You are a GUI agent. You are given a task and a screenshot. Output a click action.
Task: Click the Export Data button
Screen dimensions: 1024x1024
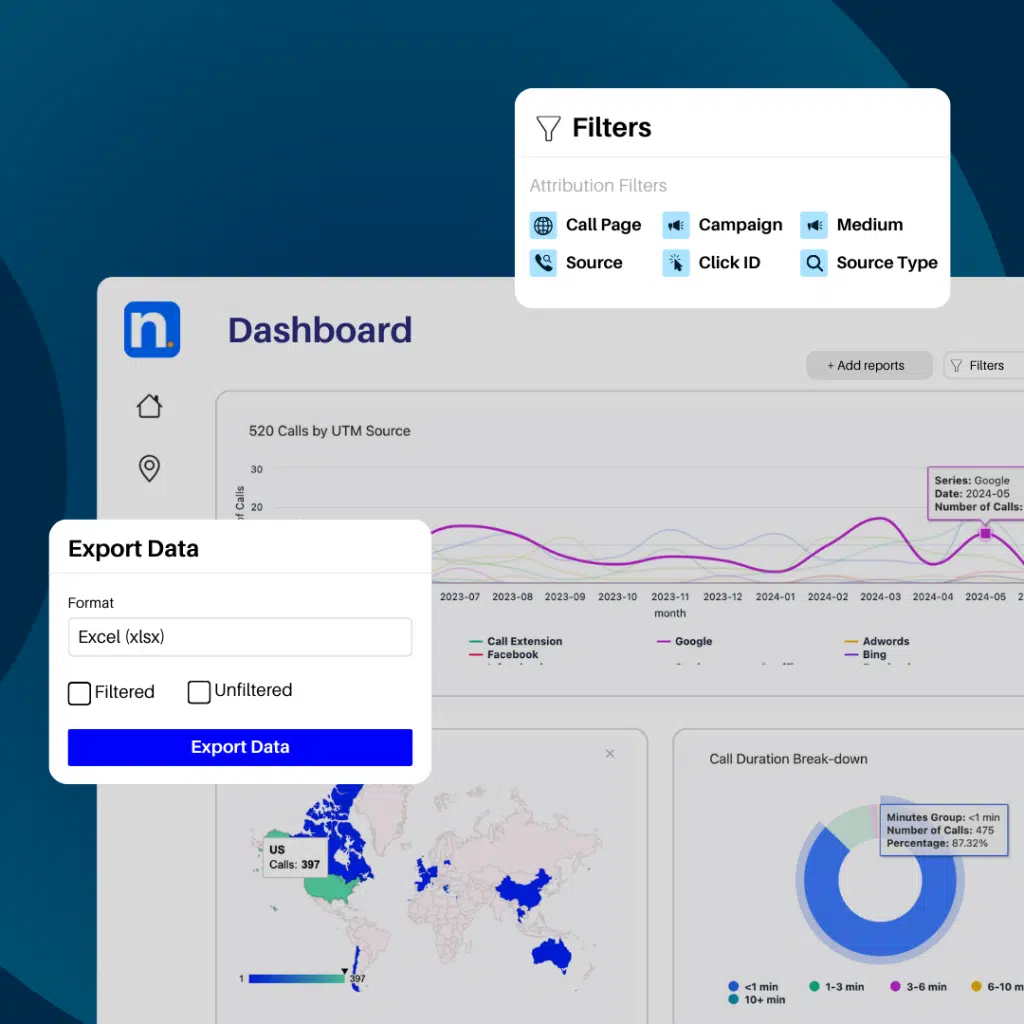tap(240, 747)
